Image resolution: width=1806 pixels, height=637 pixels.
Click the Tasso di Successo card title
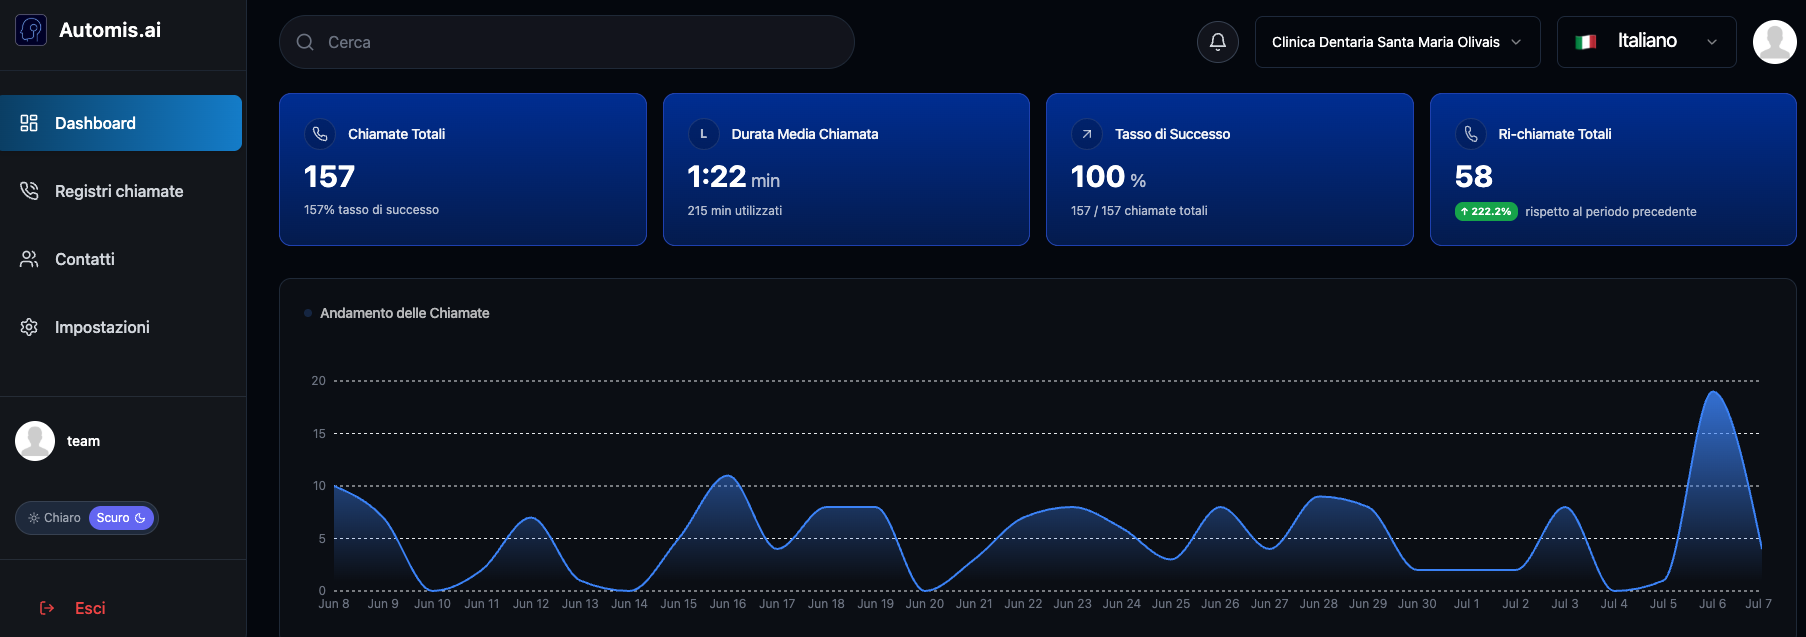click(x=1173, y=134)
